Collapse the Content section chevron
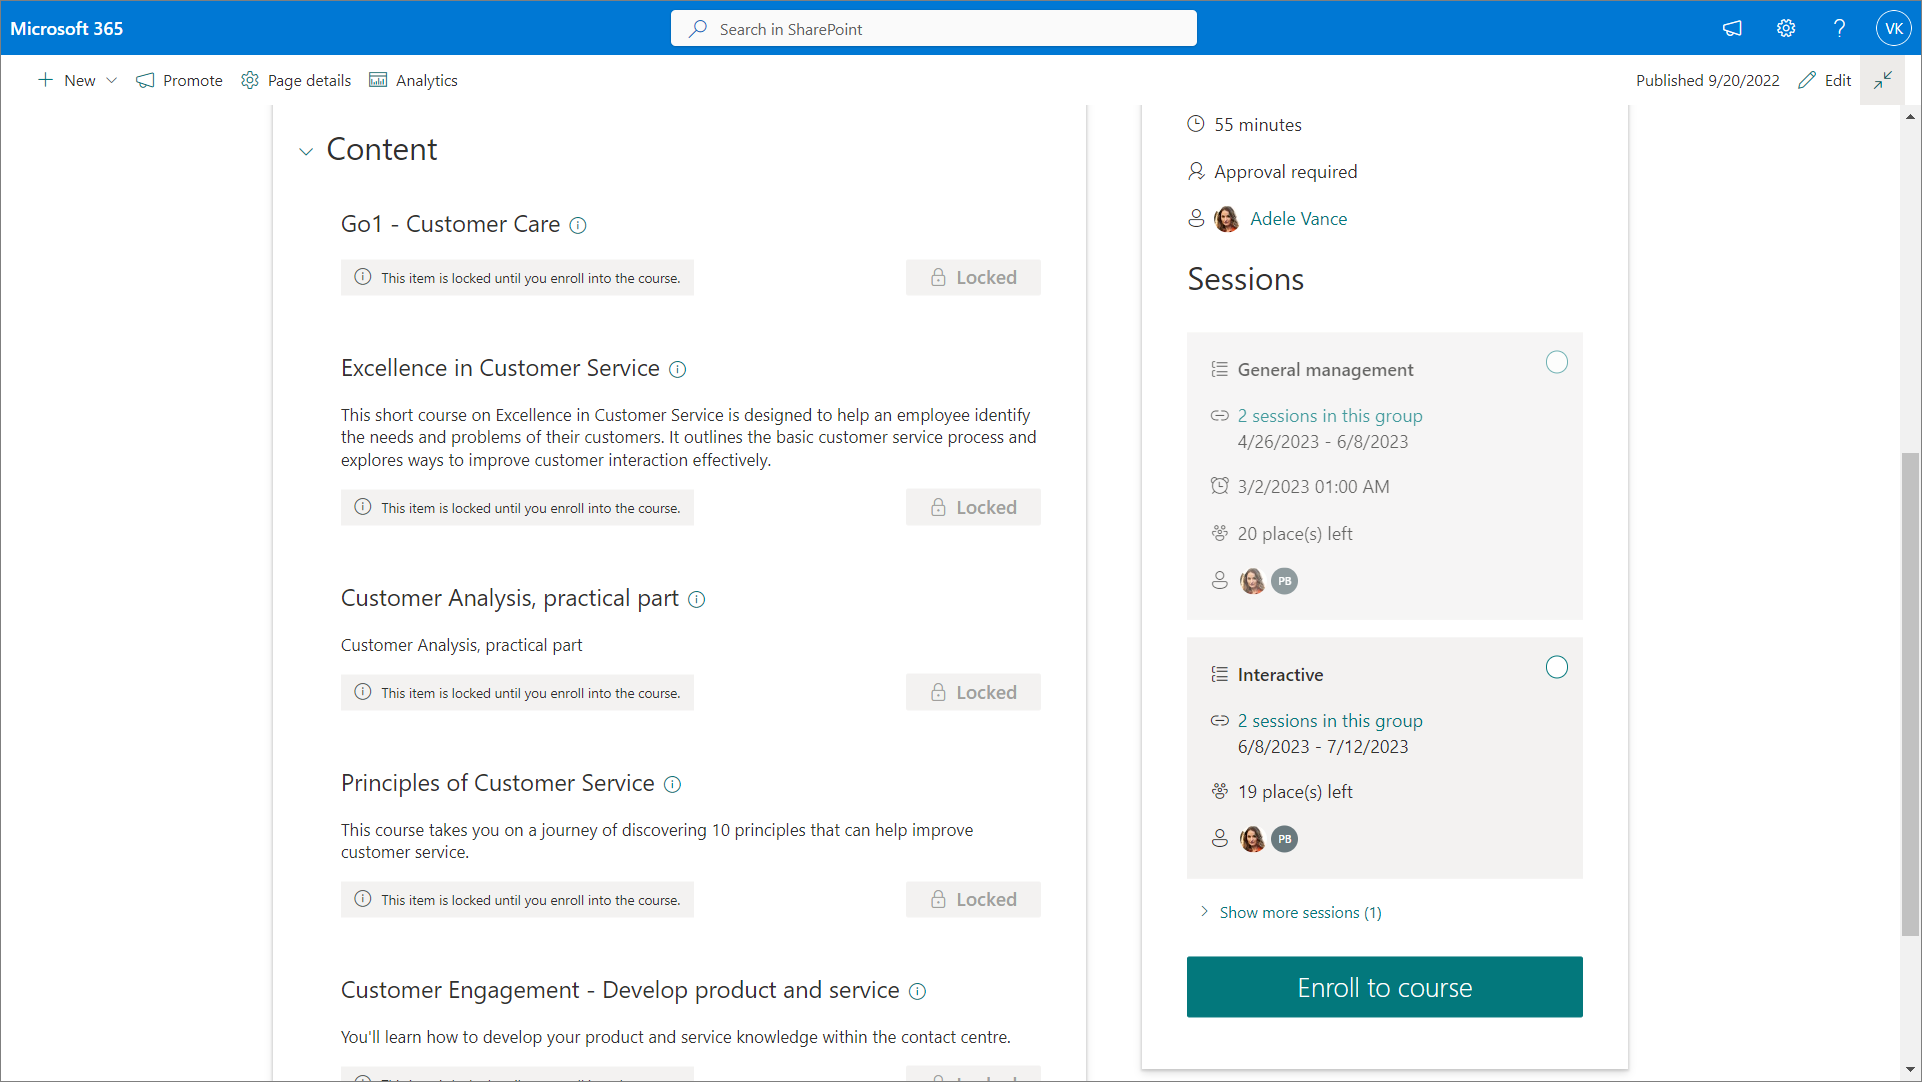1922x1082 pixels. [x=306, y=152]
